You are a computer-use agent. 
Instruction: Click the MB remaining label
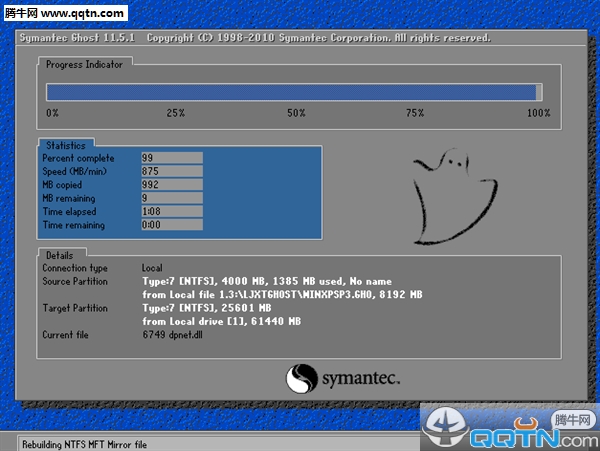tap(69, 198)
